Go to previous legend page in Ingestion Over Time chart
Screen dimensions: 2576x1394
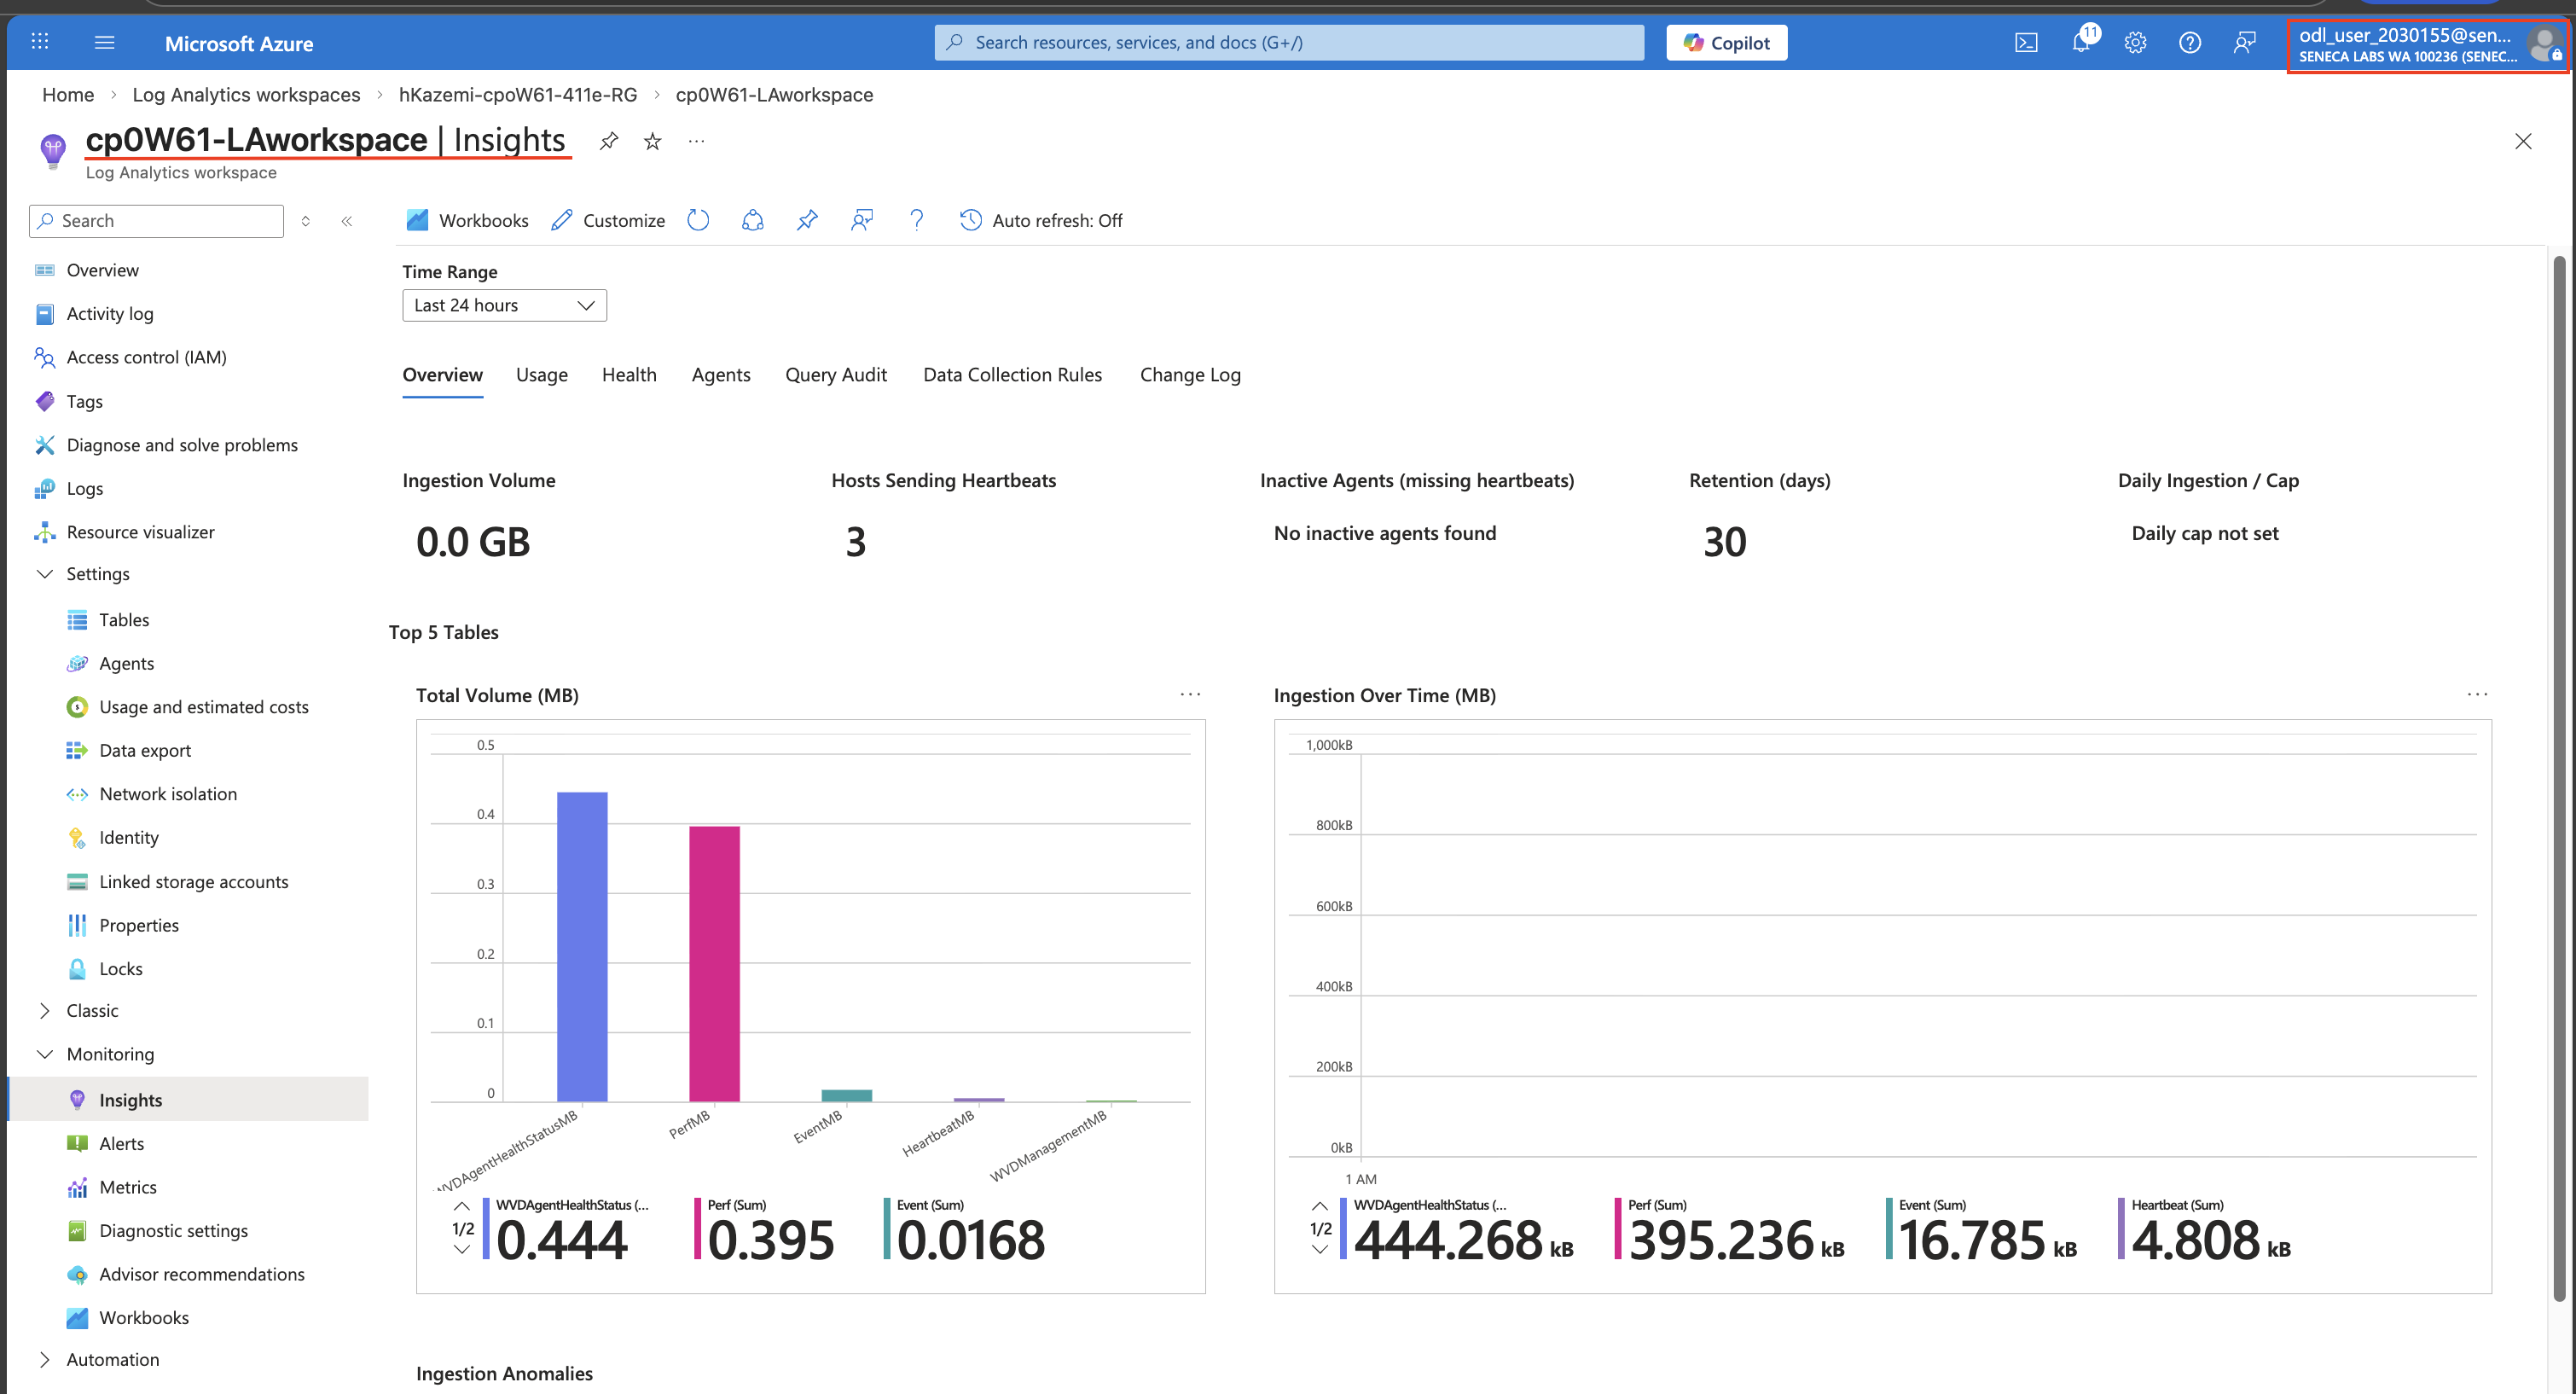[x=1320, y=1206]
